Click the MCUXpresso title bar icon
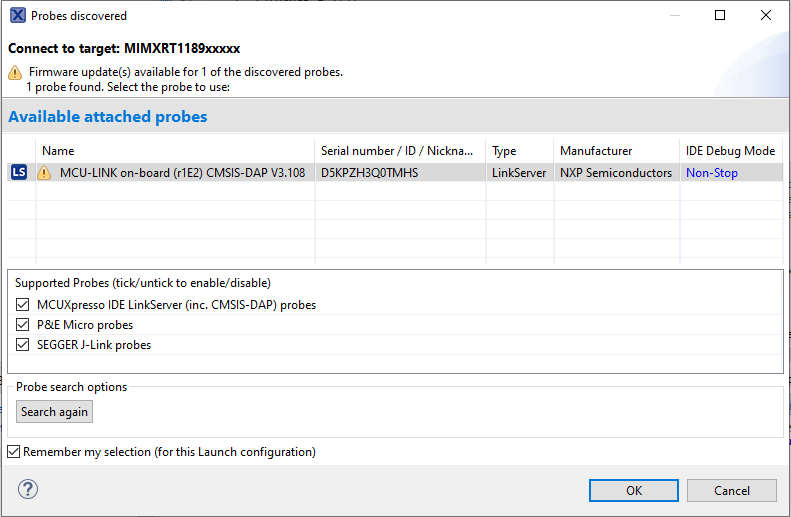Image resolution: width=791 pixels, height=517 pixels. (x=17, y=16)
